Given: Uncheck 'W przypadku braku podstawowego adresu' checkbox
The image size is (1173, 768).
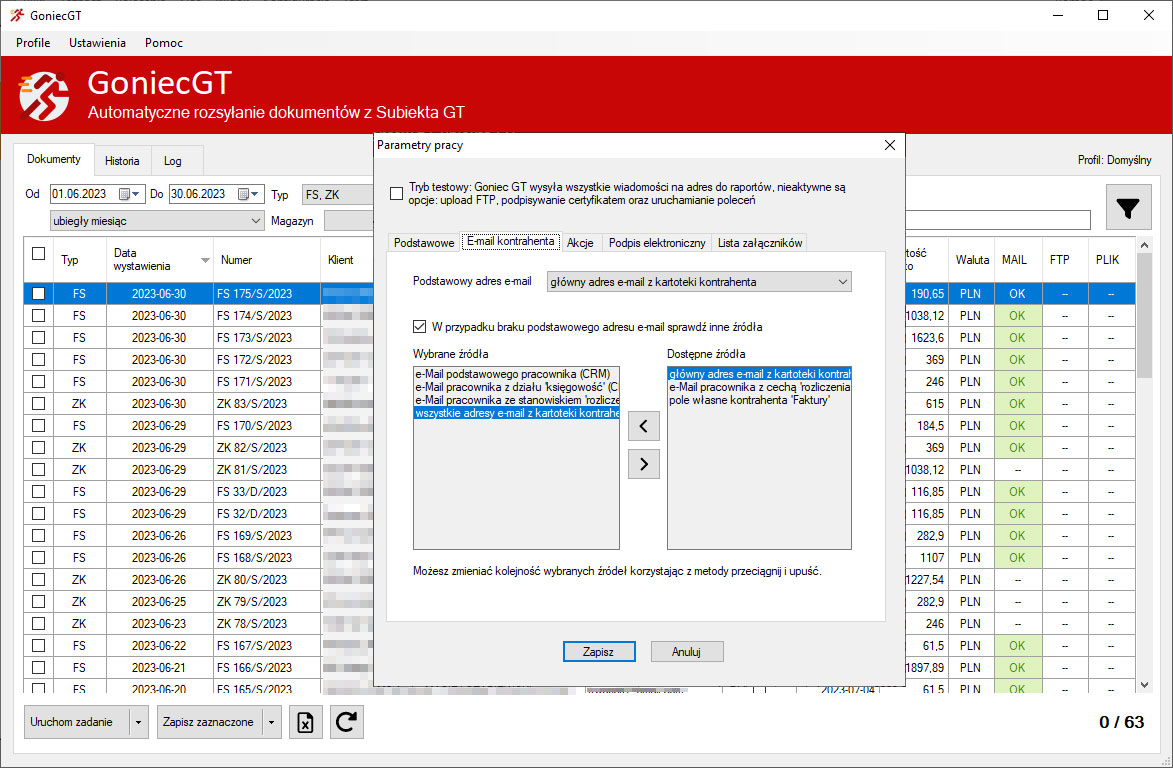Looking at the screenshot, I should click(x=420, y=327).
